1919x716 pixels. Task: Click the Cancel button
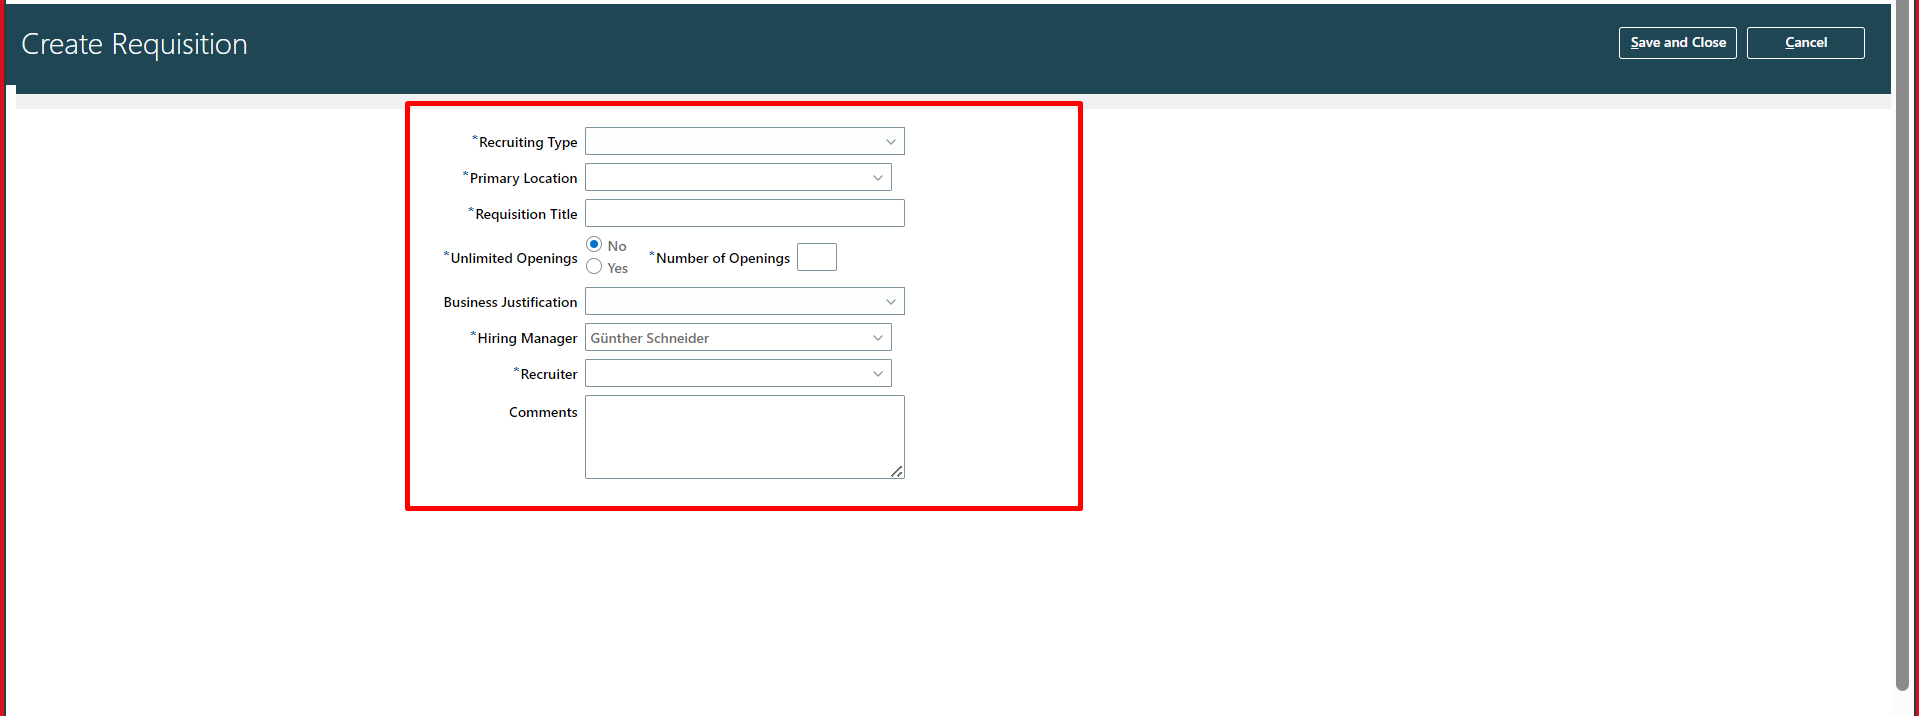1805,43
